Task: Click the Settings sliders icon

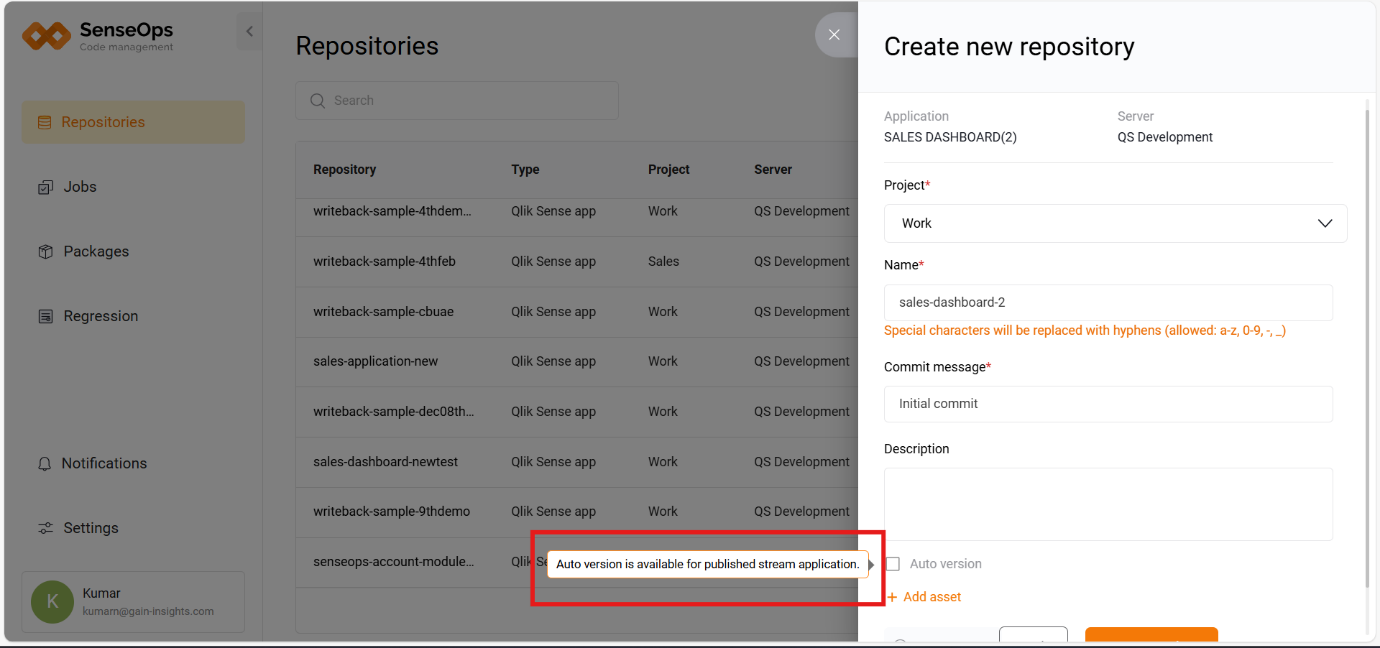Action: click(45, 528)
